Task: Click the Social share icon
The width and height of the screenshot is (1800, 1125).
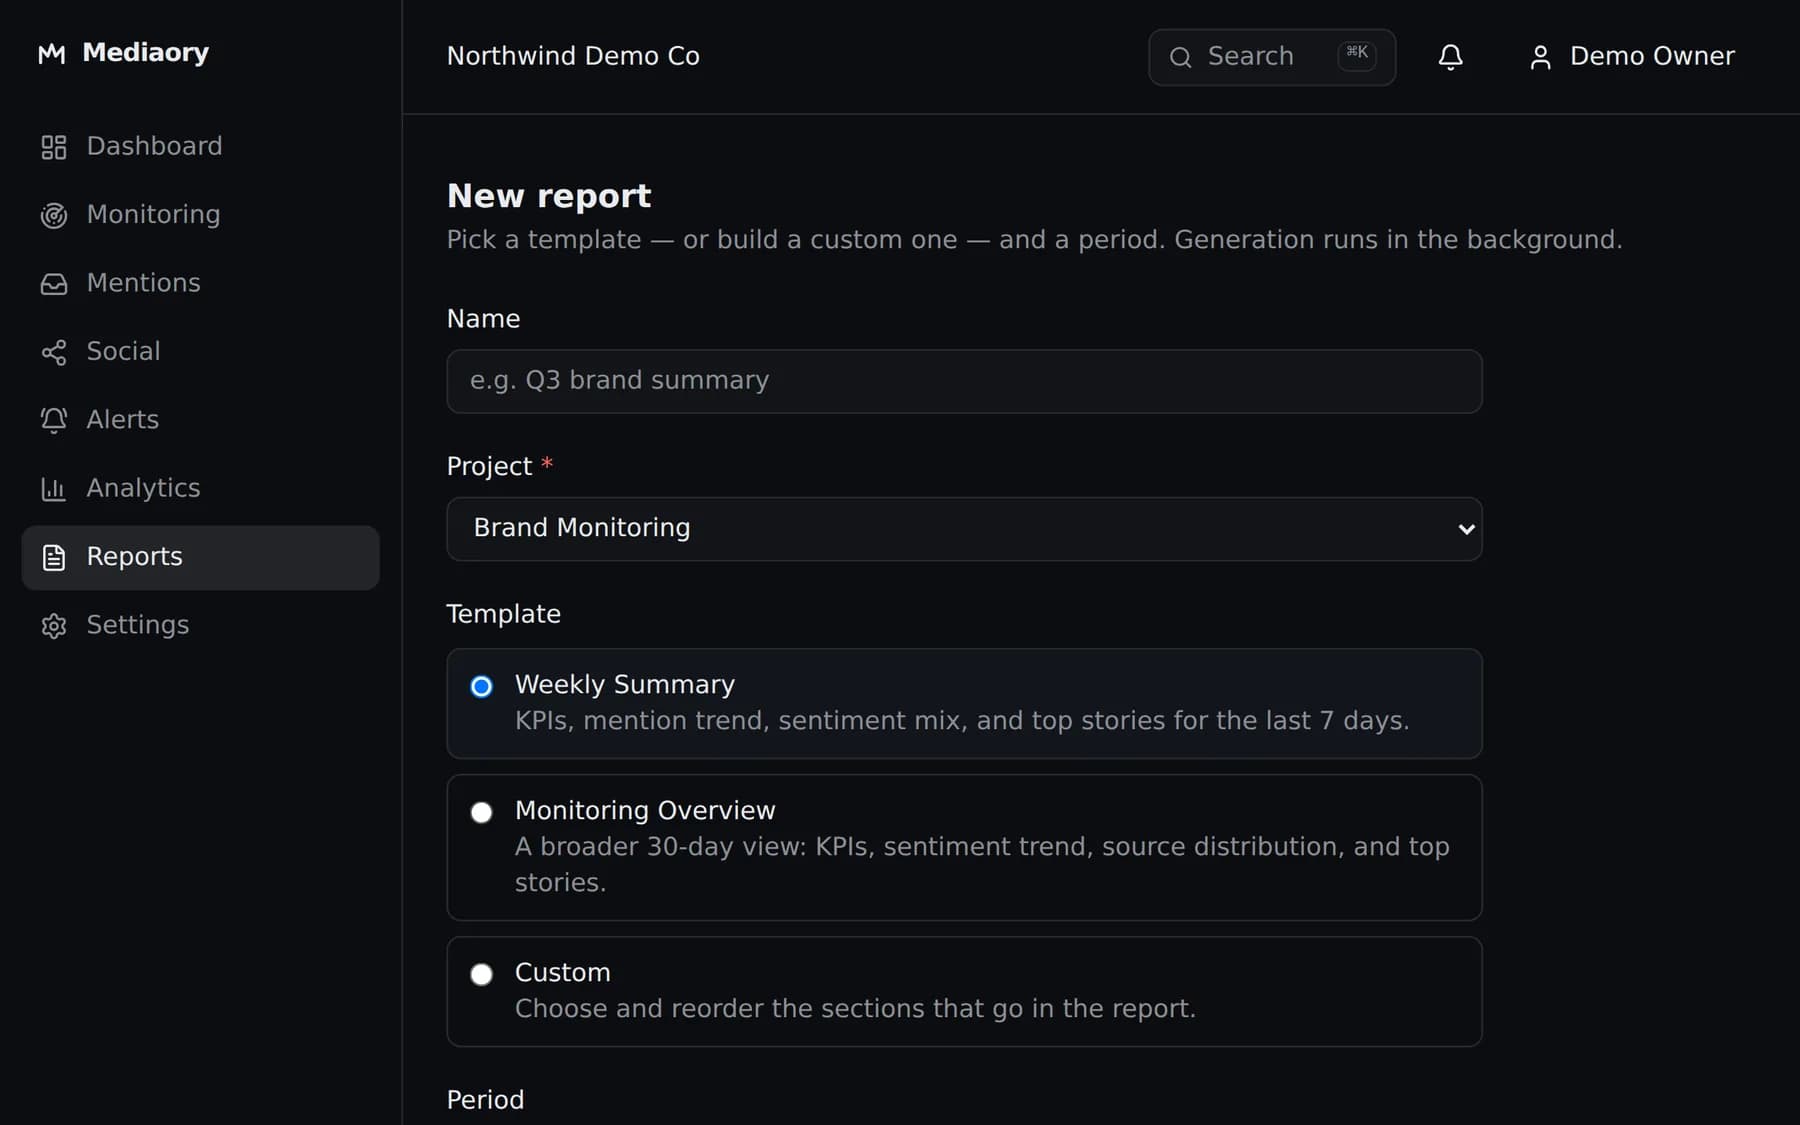Action: pos(54,352)
